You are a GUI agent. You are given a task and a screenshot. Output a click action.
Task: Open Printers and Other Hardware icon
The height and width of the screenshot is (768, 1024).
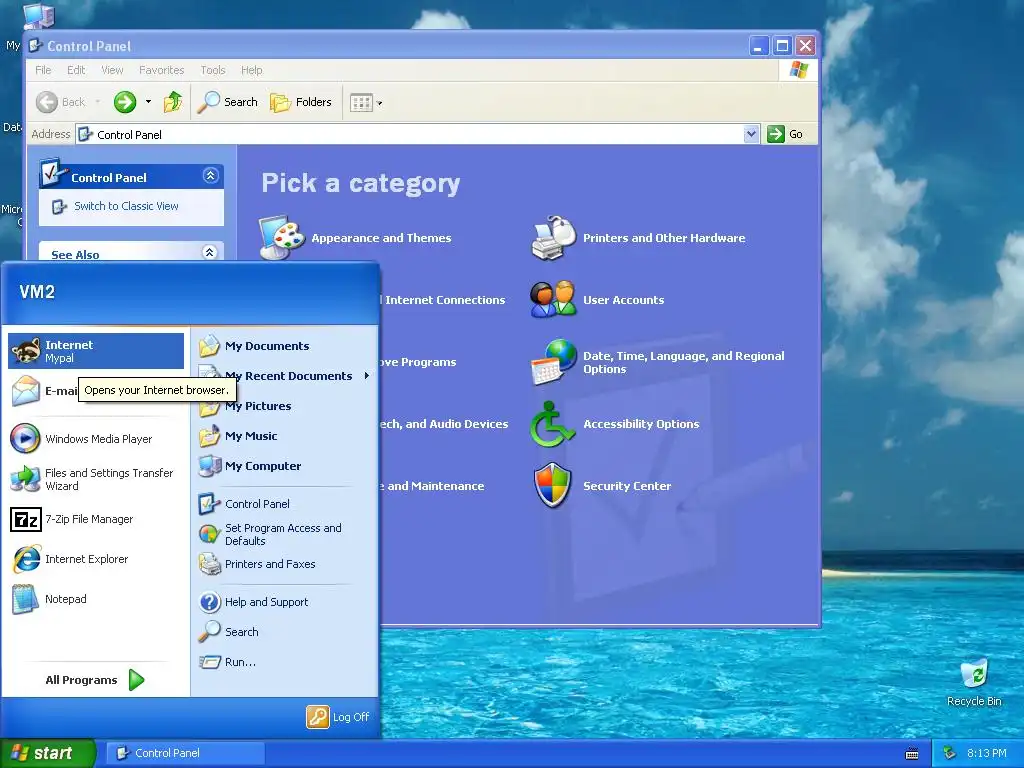pyautogui.click(x=553, y=238)
